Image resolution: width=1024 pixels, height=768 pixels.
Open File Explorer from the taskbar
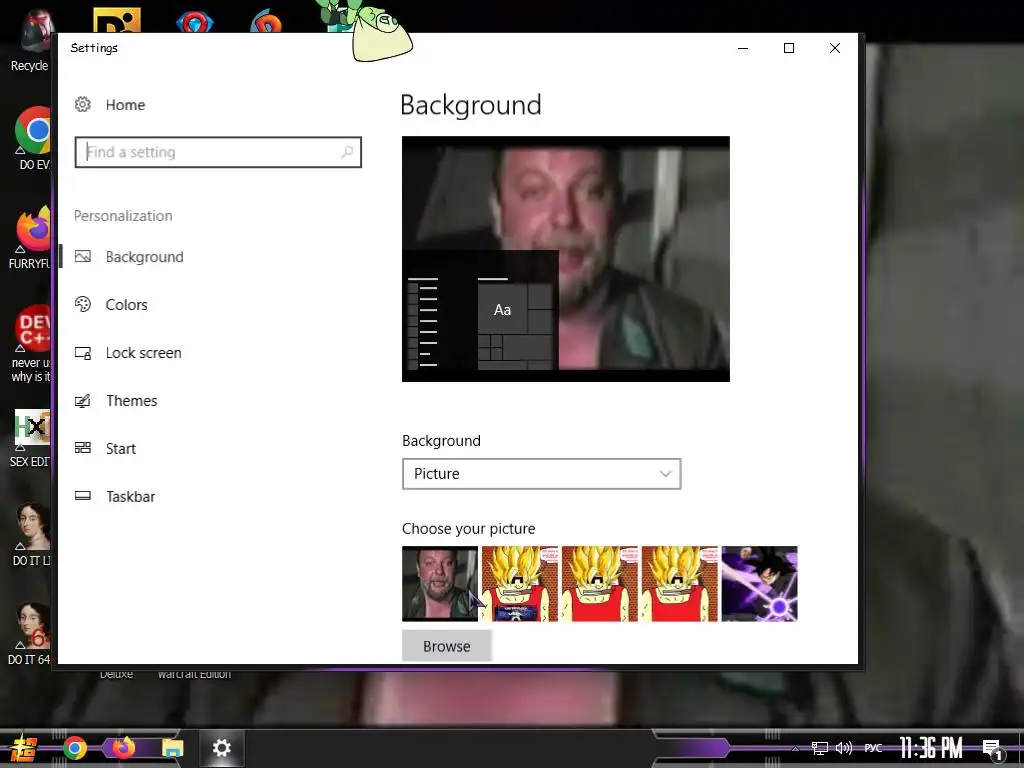[172, 748]
